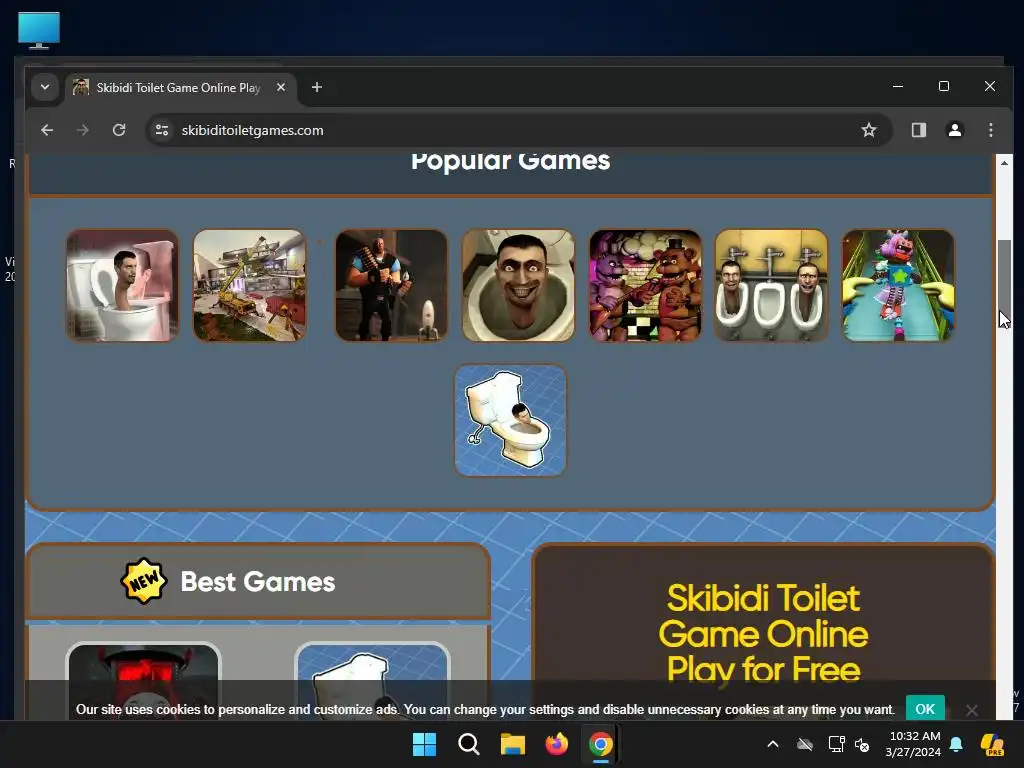Open the three urinals game thumbnail
This screenshot has height=768, width=1024.
point(771,285)
